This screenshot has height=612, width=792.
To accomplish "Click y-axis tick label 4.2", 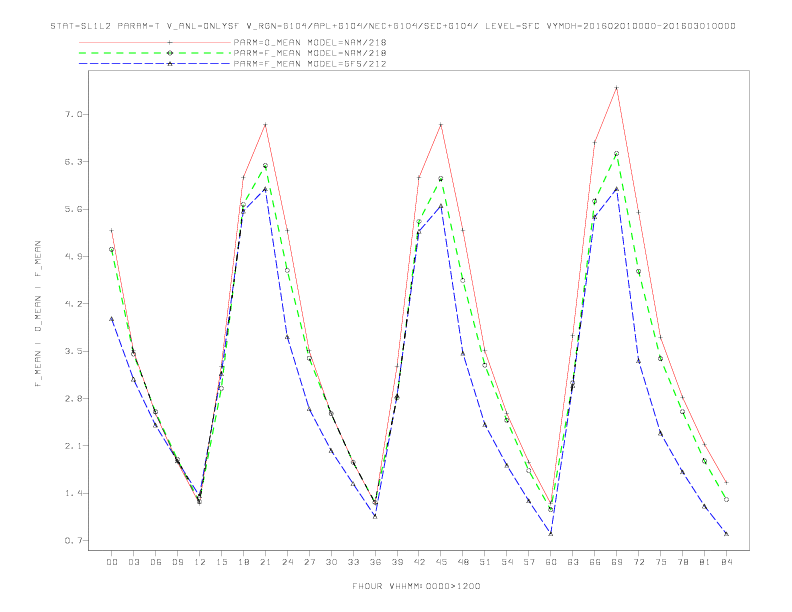I will tap(73, 304).
